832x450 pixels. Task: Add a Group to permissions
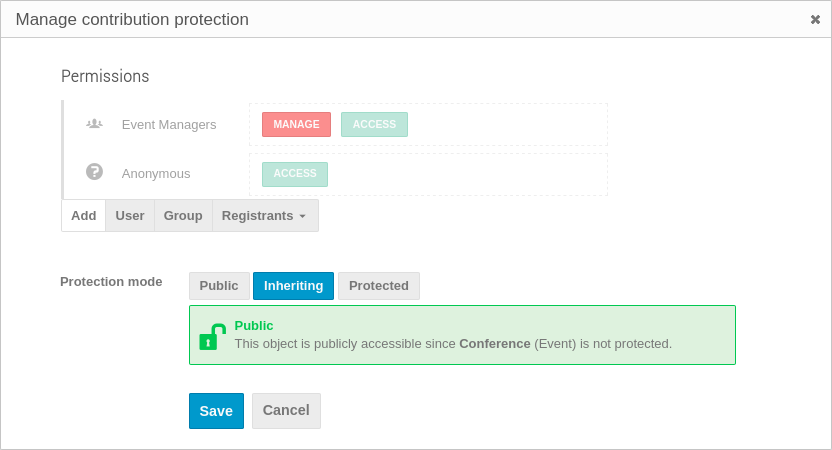pos(183,216)
